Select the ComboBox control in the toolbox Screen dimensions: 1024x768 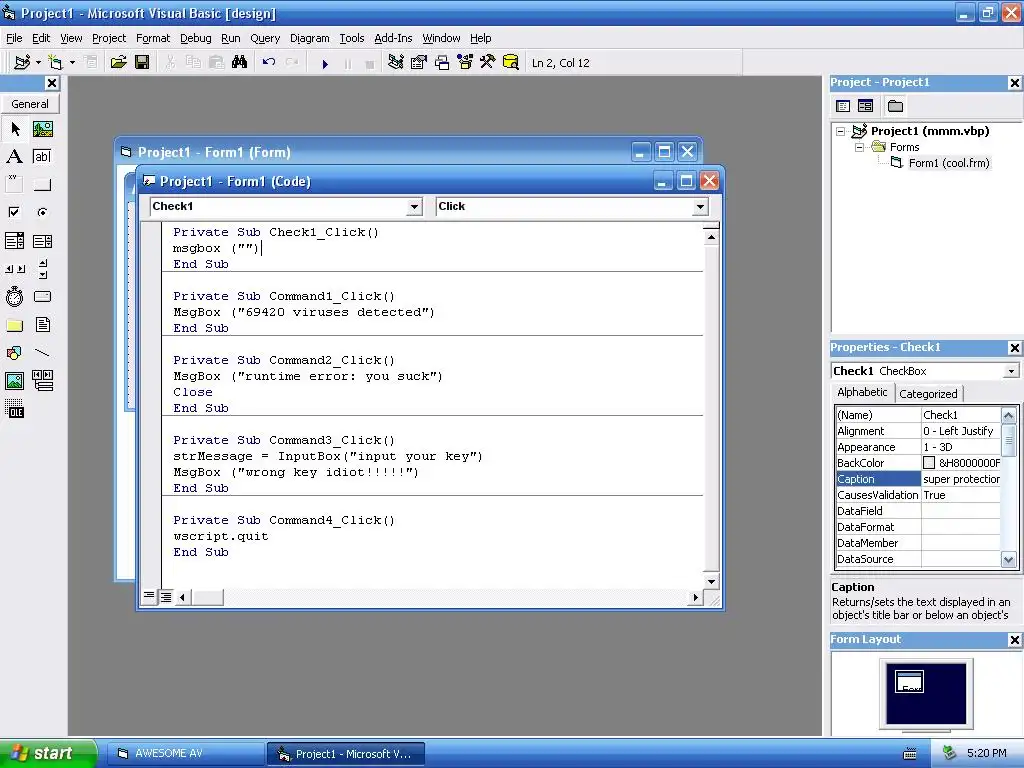pos(14,241)
